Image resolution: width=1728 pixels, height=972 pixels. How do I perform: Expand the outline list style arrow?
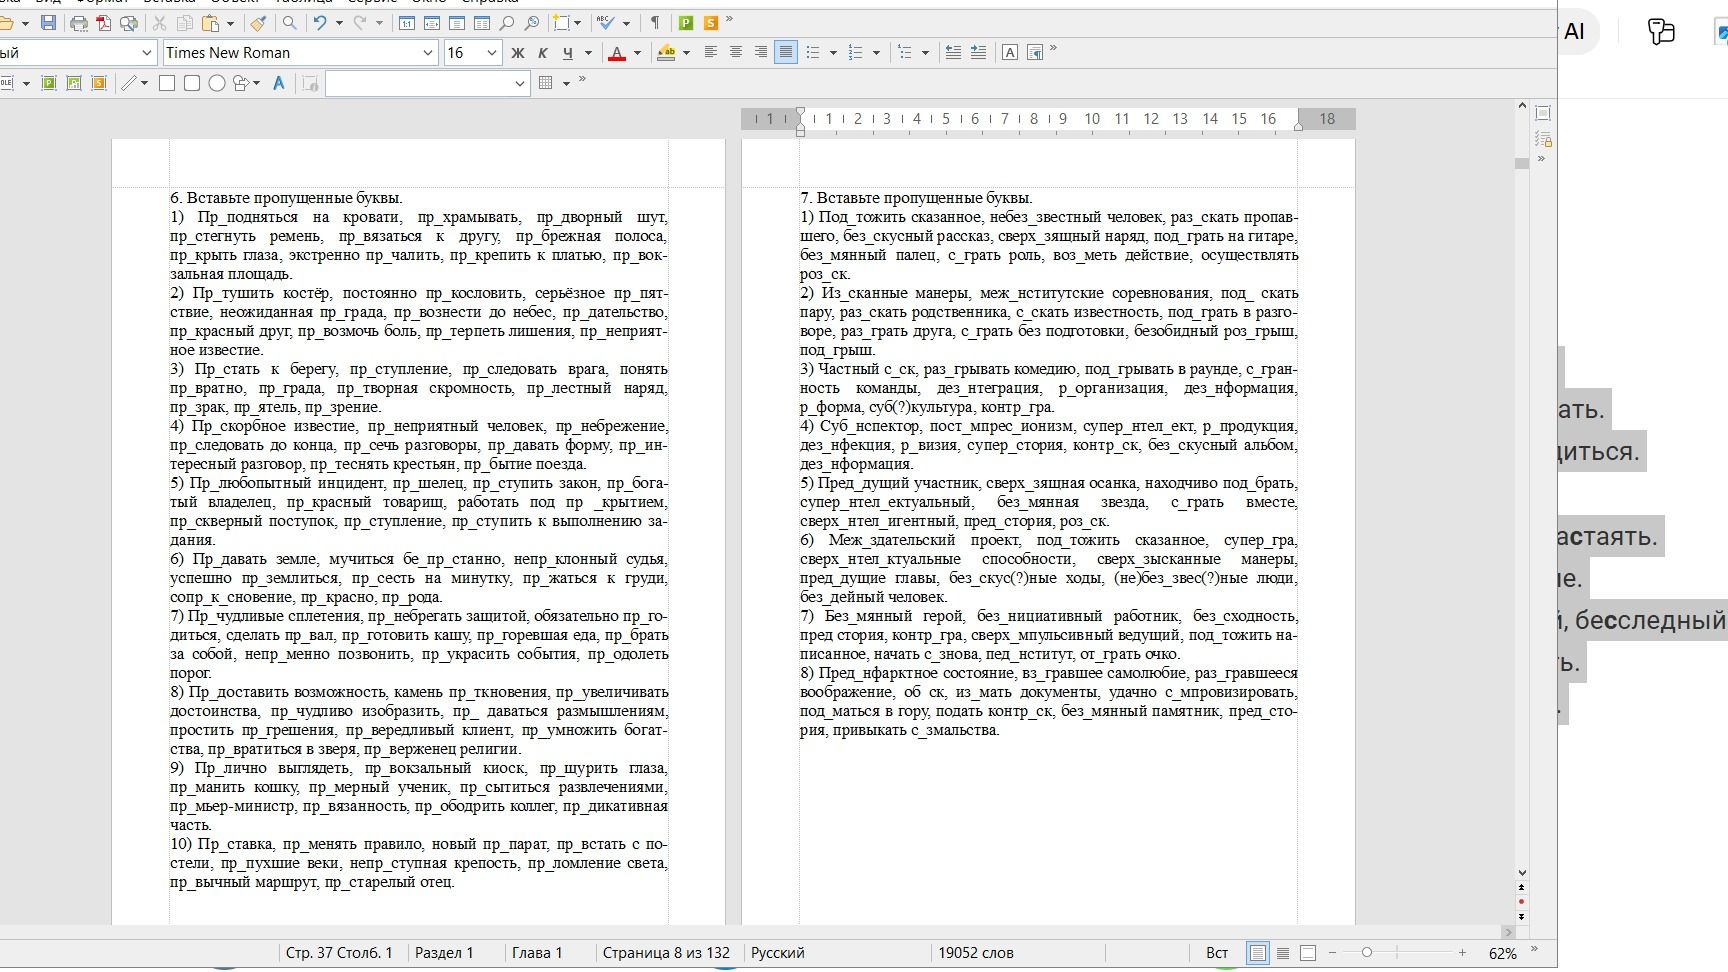pyautogui.click(x=925, y=53)
